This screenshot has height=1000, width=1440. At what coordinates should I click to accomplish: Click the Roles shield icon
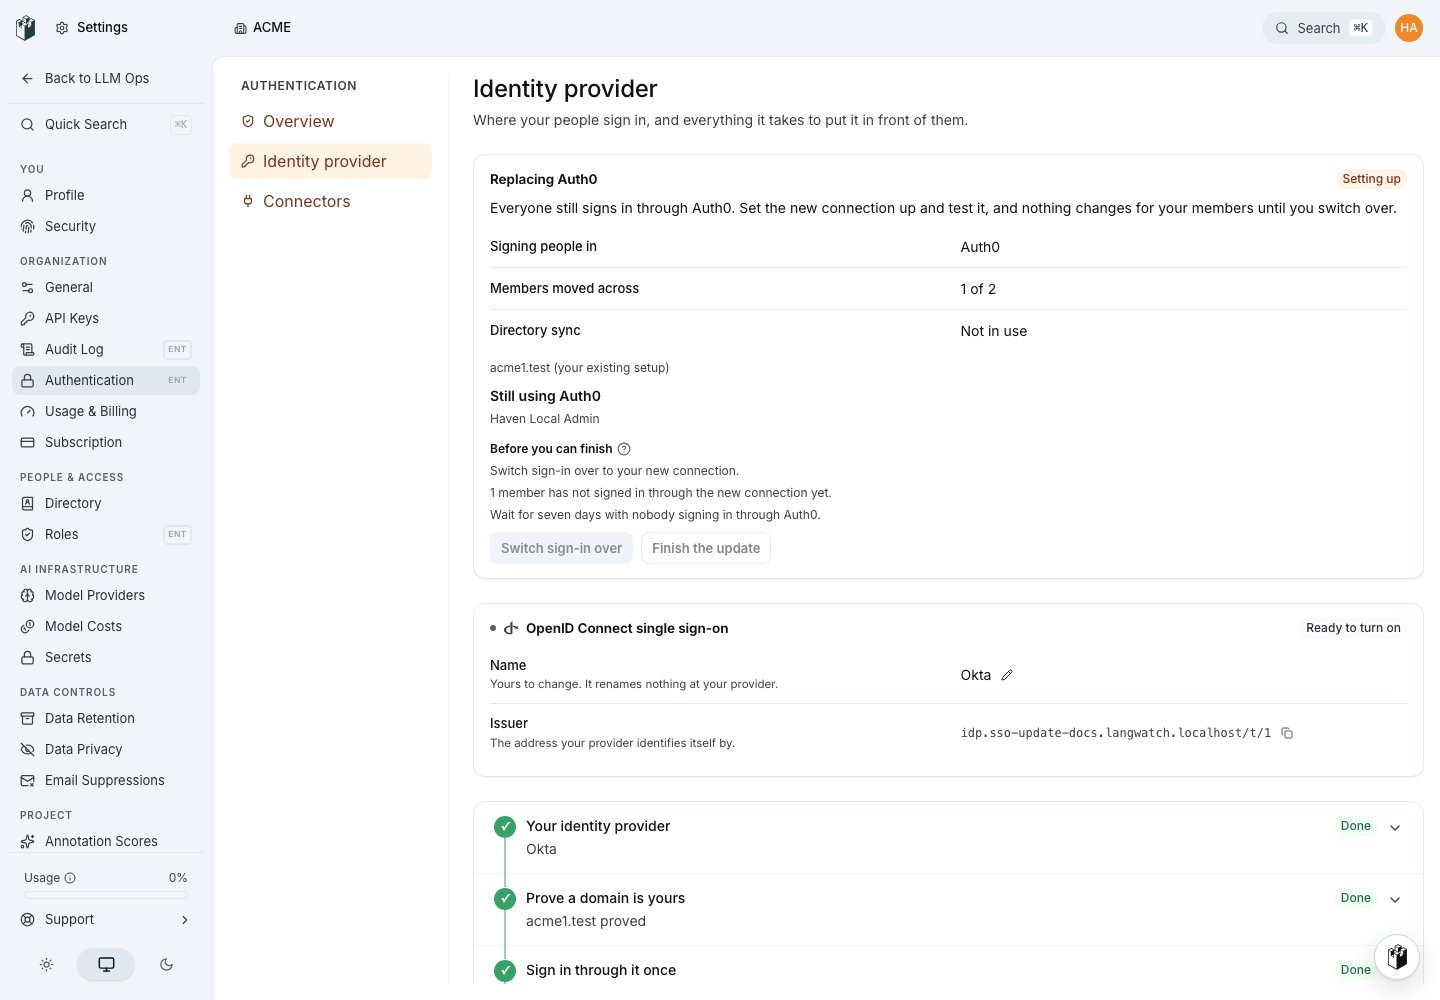coord(28,534)
